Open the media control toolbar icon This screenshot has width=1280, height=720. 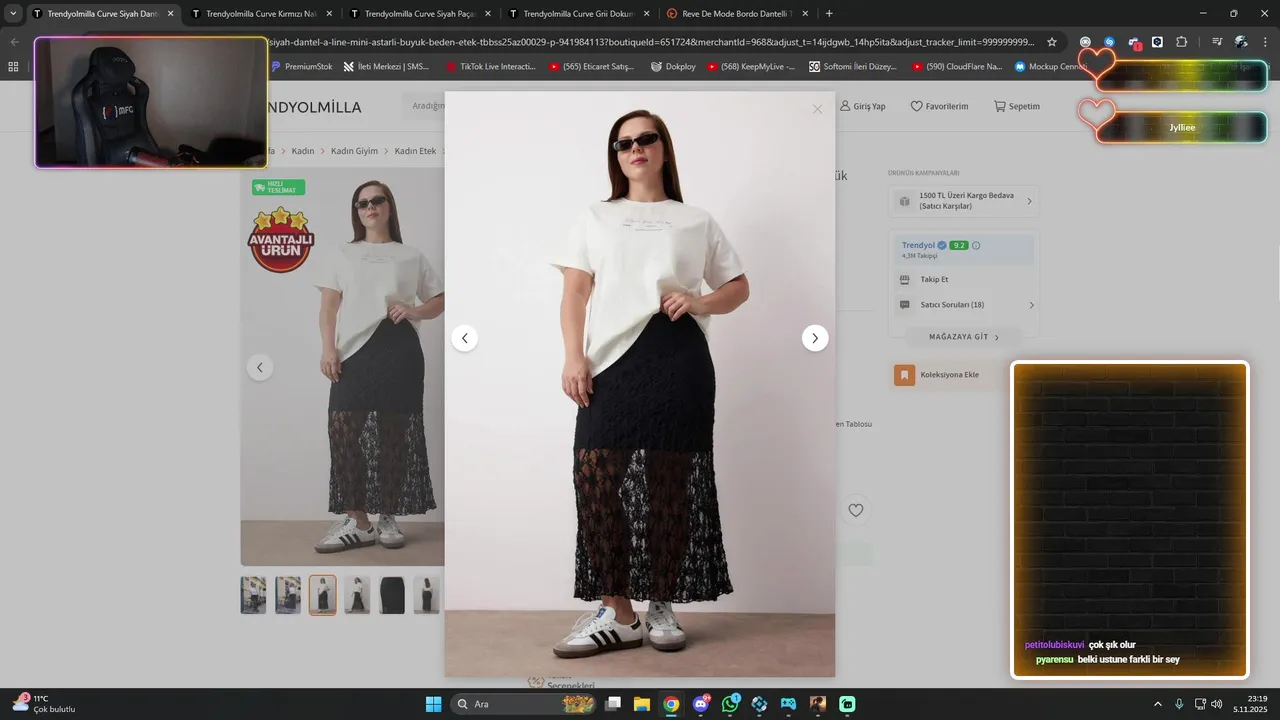pyautogui.click(x=1217, y=42)
